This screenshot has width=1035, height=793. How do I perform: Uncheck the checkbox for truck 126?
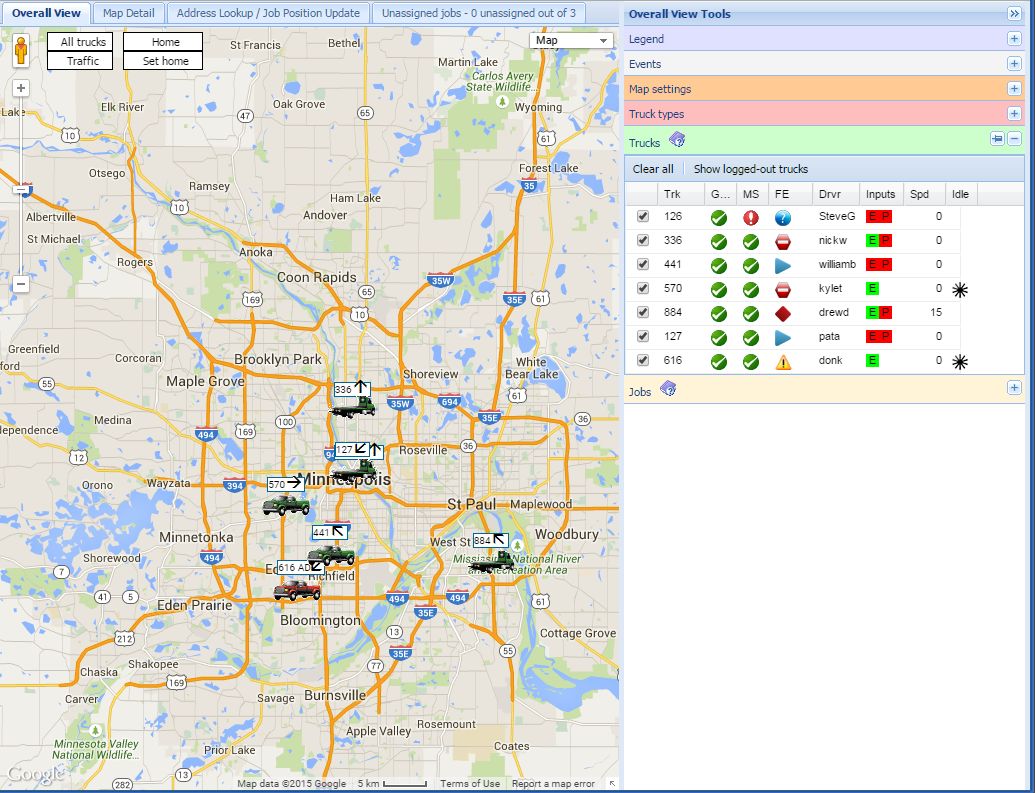click(643, 216)
